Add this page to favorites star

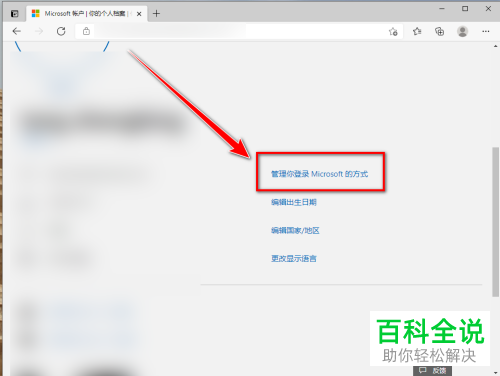(393, 32)
